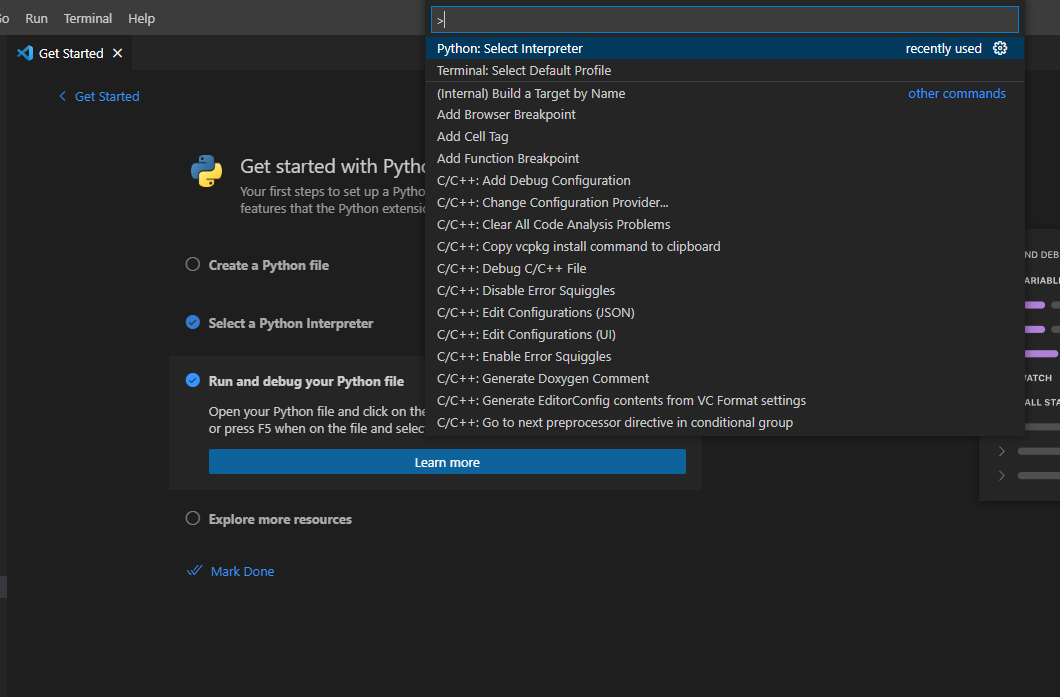The image size is (1060, 697).
Task: Click into the command palette input field
Action: pos(725,20)
